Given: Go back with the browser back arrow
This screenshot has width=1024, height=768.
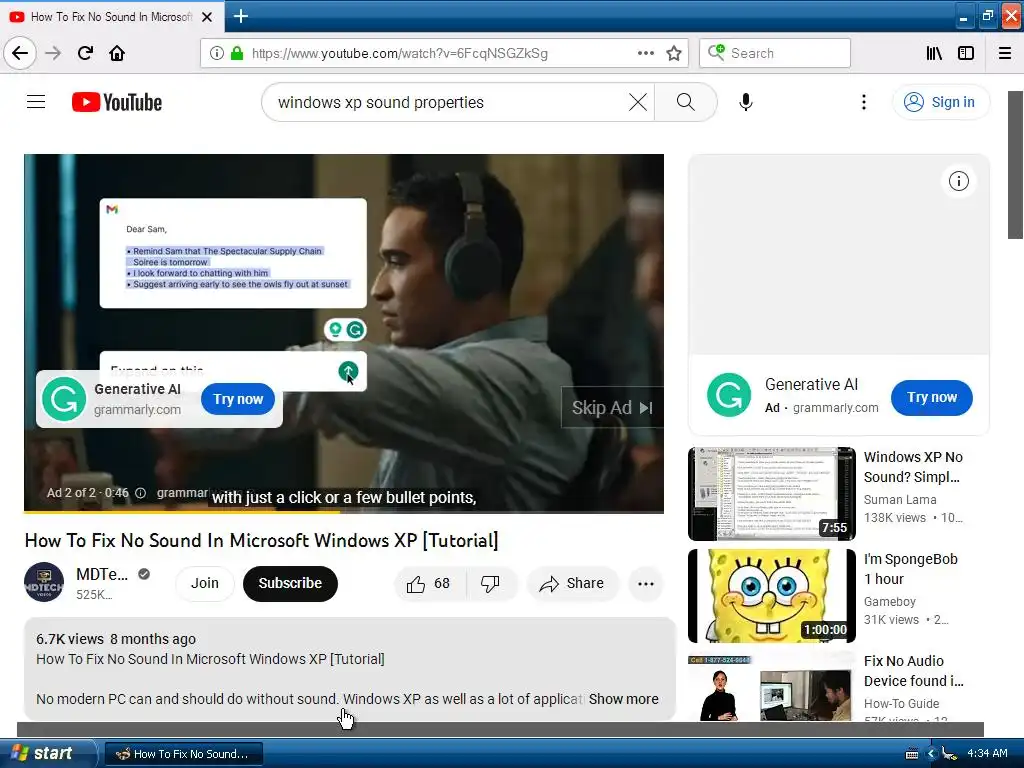Looking at the screenshot, I should 20,53.
